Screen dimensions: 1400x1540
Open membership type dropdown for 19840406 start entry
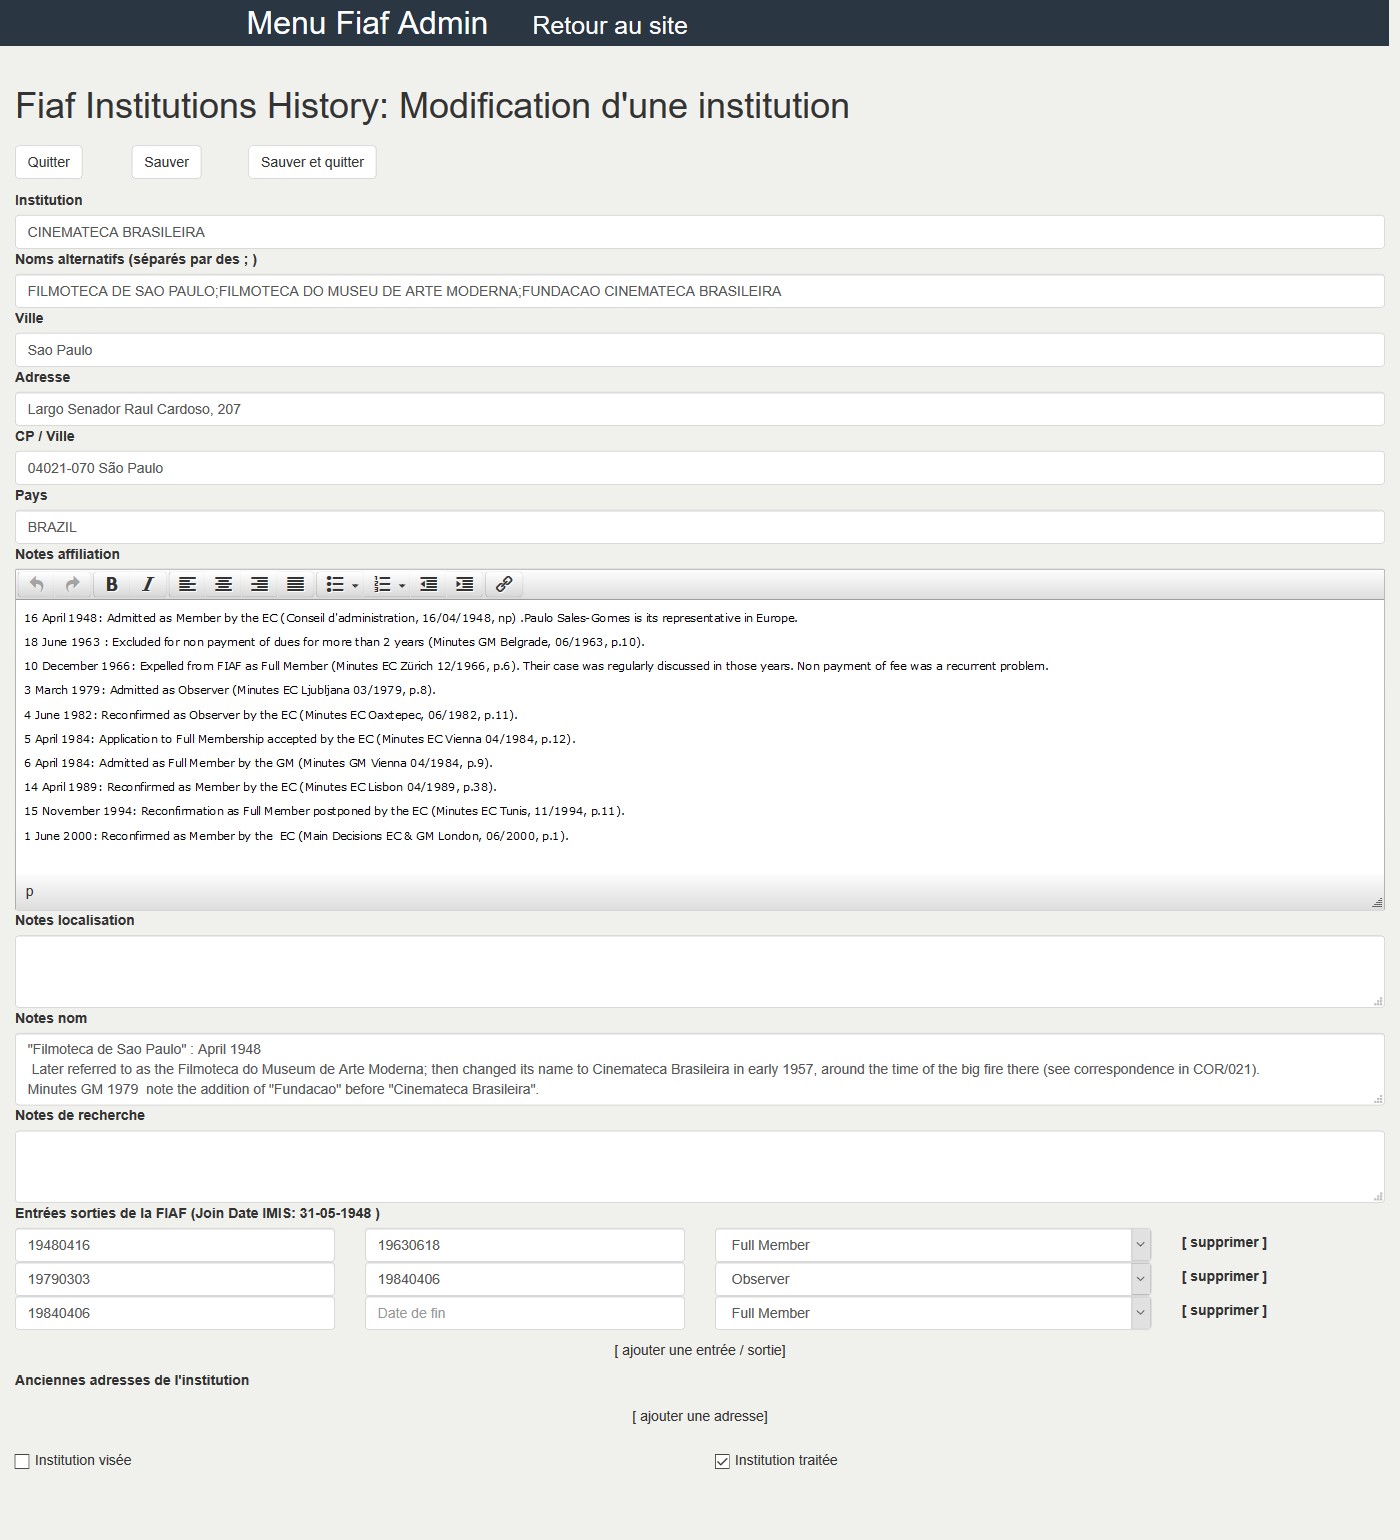coord(933,1313)
